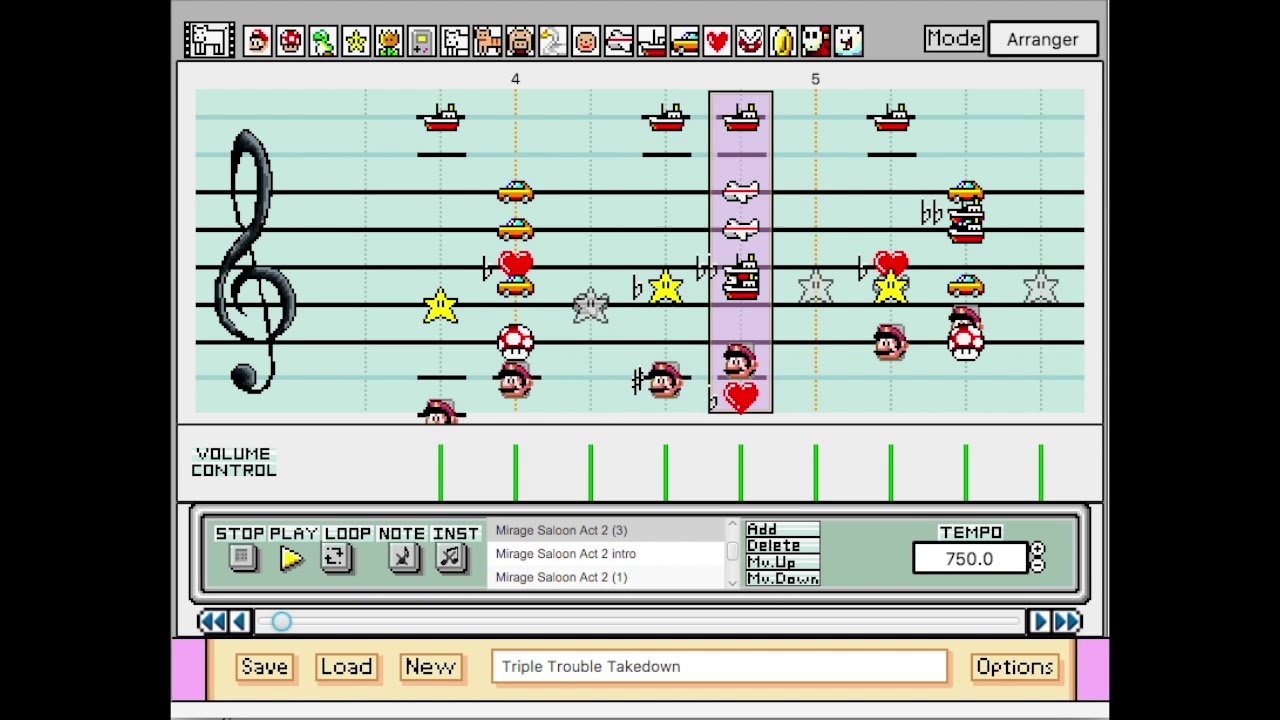Select the Mushroom instrument icon in toolbar
The image size is (1280, 720).
pyautogui.click(x=290, y=41)
